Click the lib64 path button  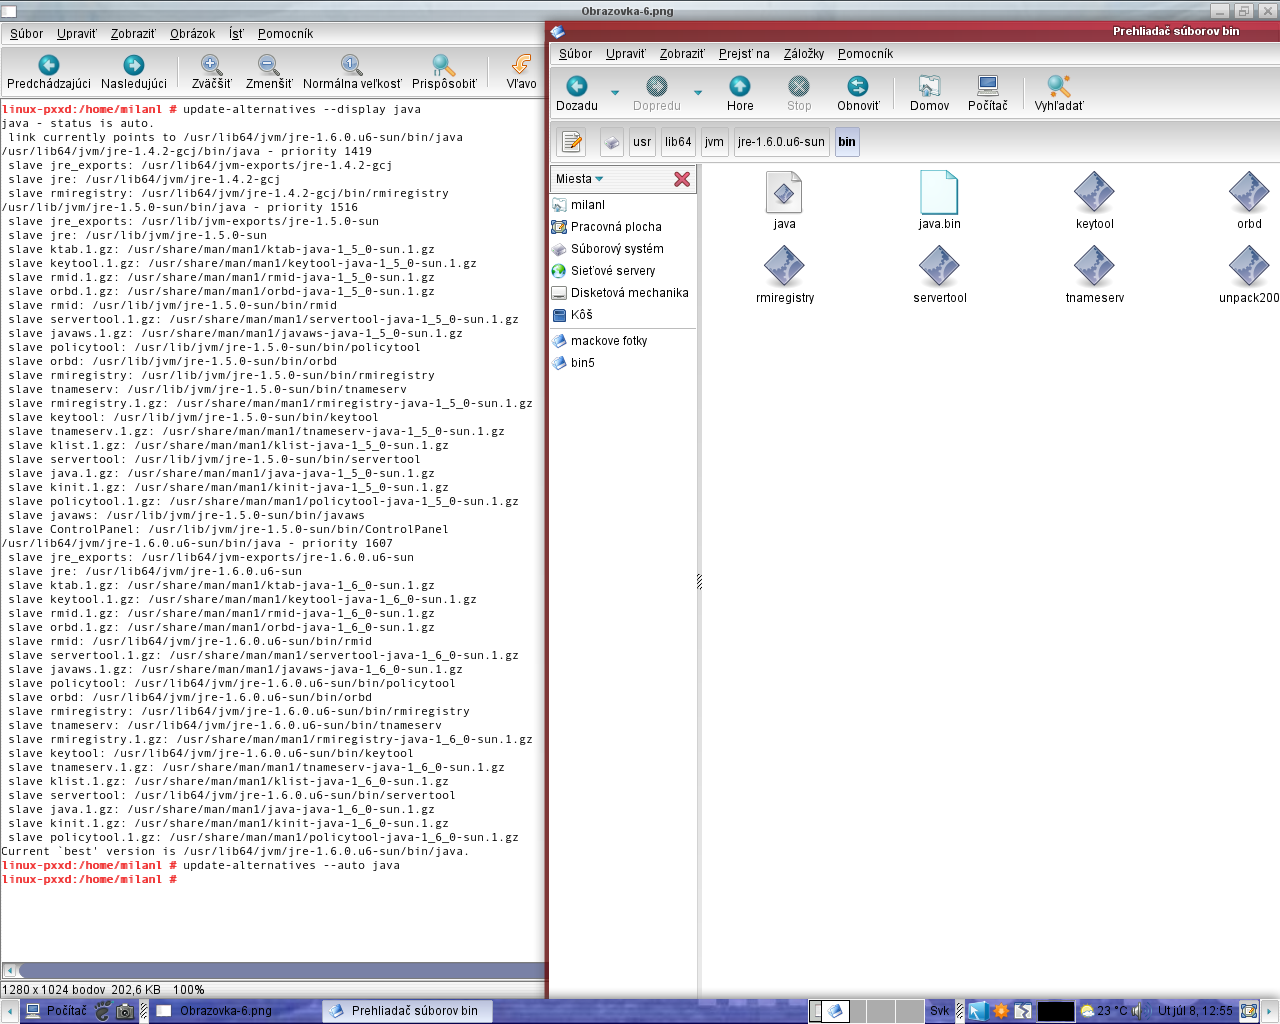678,142
